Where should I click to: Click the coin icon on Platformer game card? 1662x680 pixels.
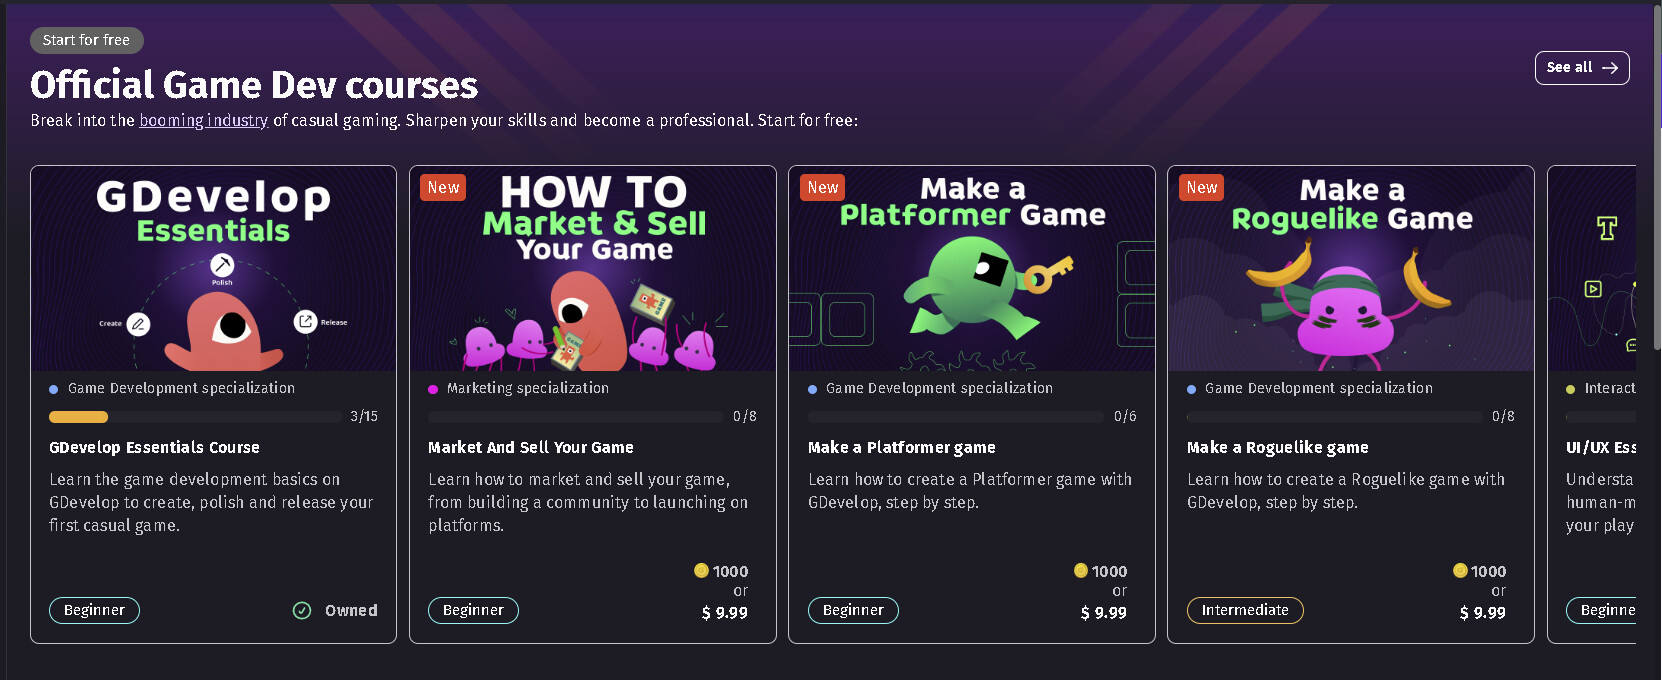1081,571
